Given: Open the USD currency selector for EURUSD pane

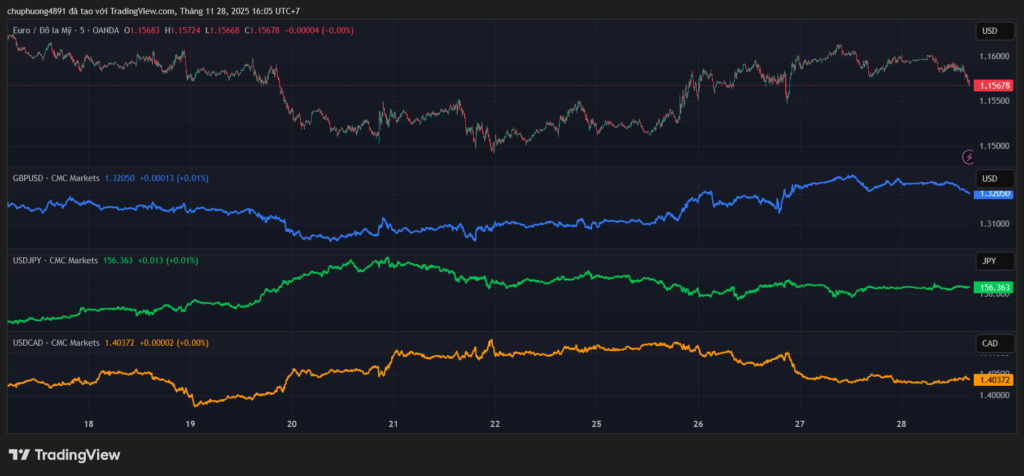Looking at the screenshot, I should (990, 31).
